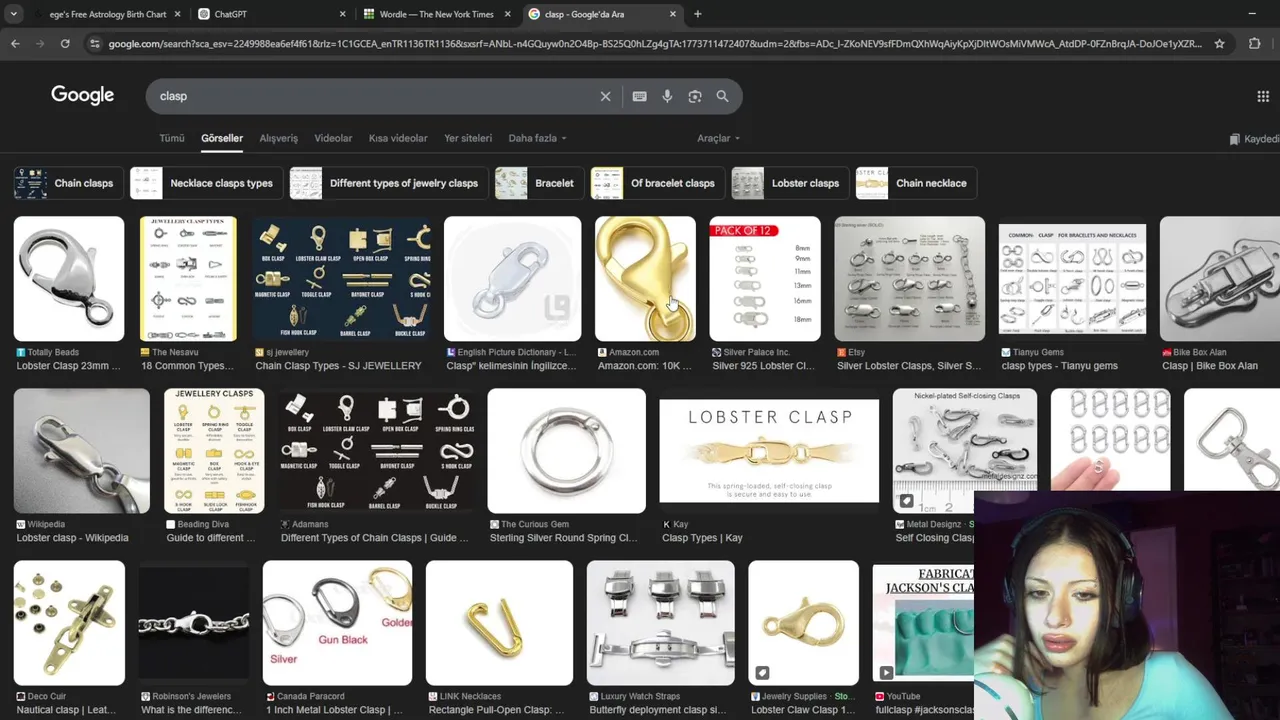Expand the Daha fazla dropdown
This screenshot has height=720, width=1280.
[x=537, y=138]
